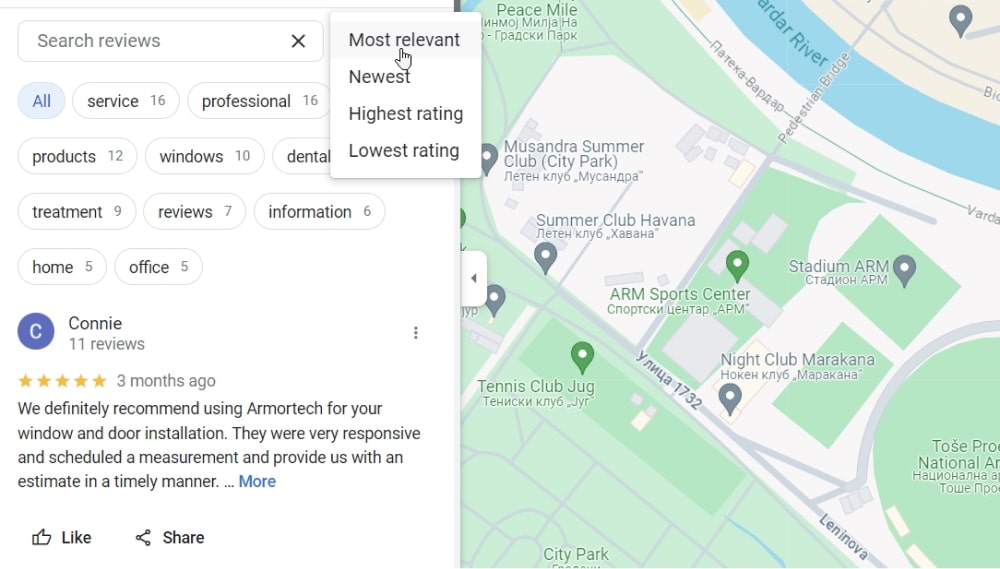
Task: Click the Summer Club Havana pin
Action: [545, 257]
